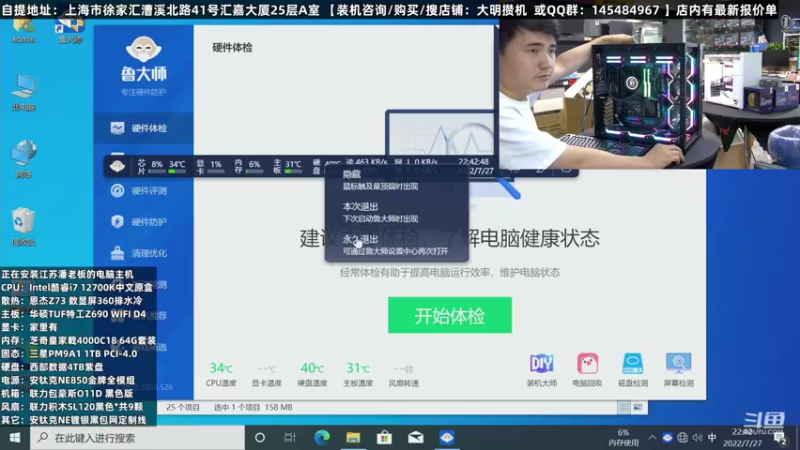Screen dimensions: 800x450
Task: Open the volume tray icon
Action: pos(697,438)
